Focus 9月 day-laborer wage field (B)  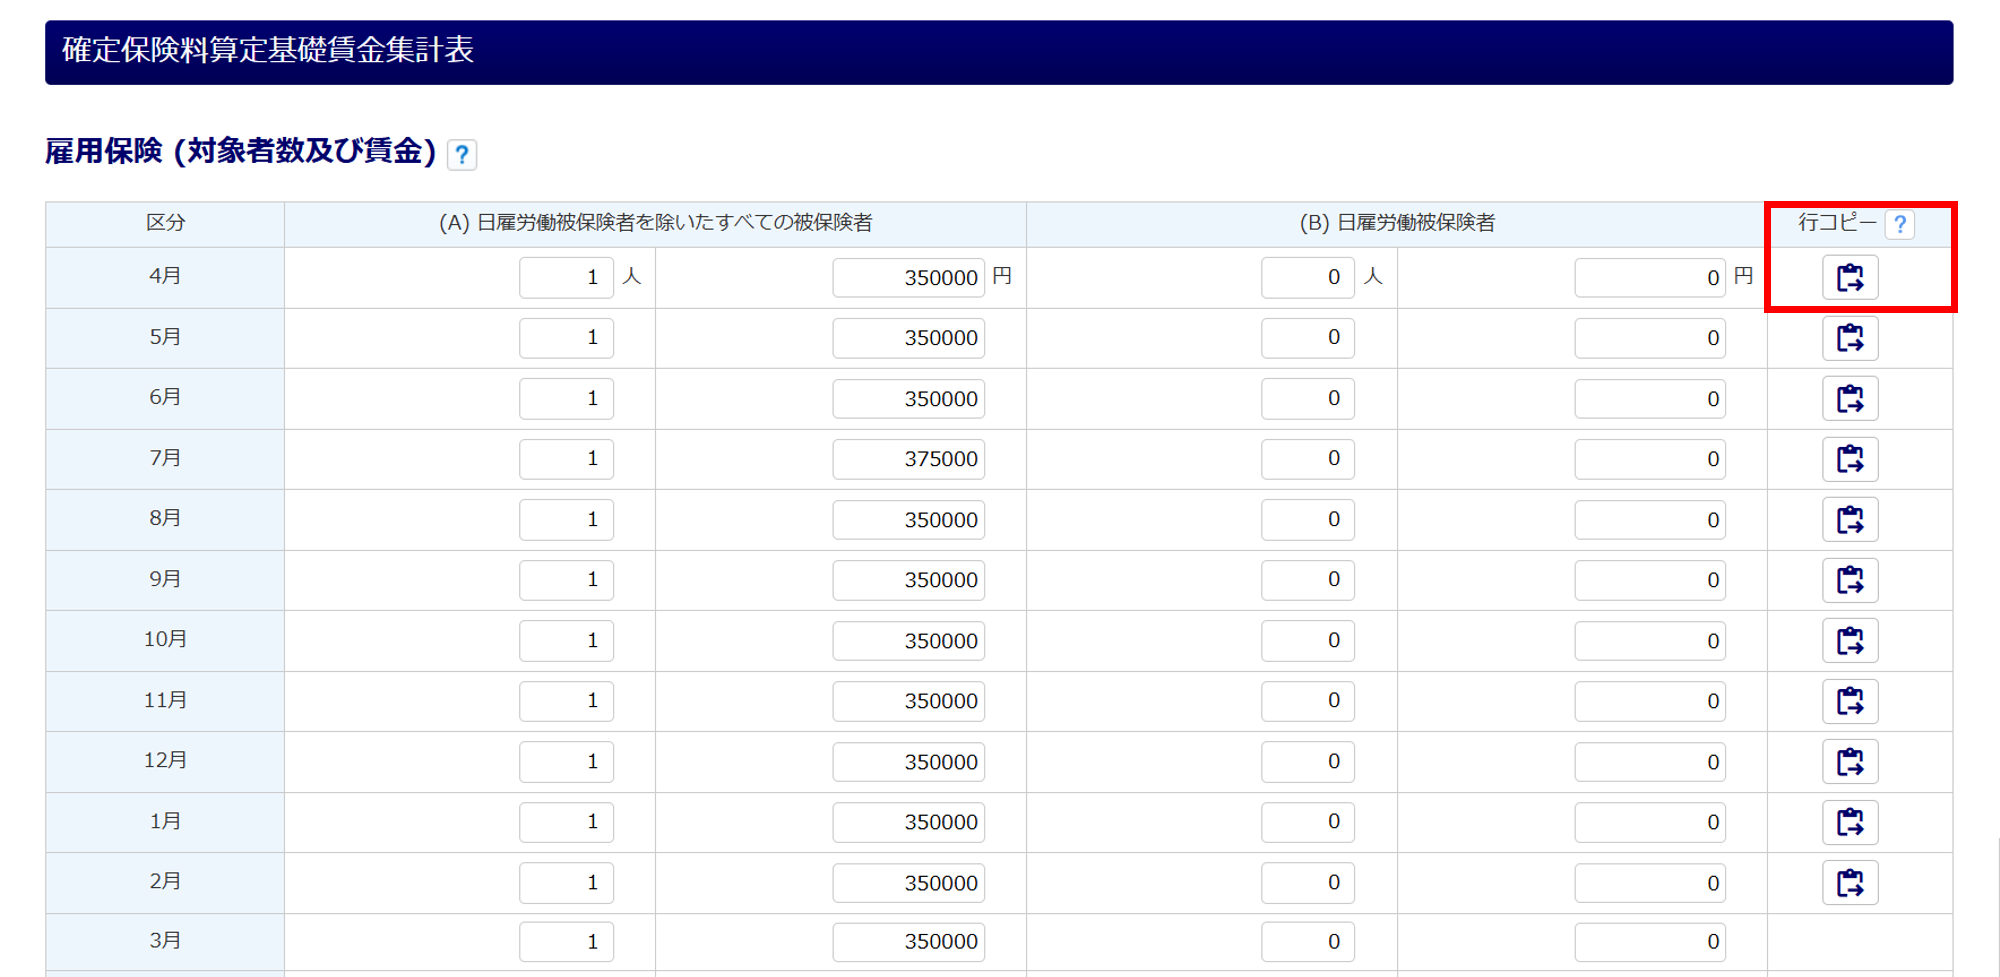pos(1650,580)
